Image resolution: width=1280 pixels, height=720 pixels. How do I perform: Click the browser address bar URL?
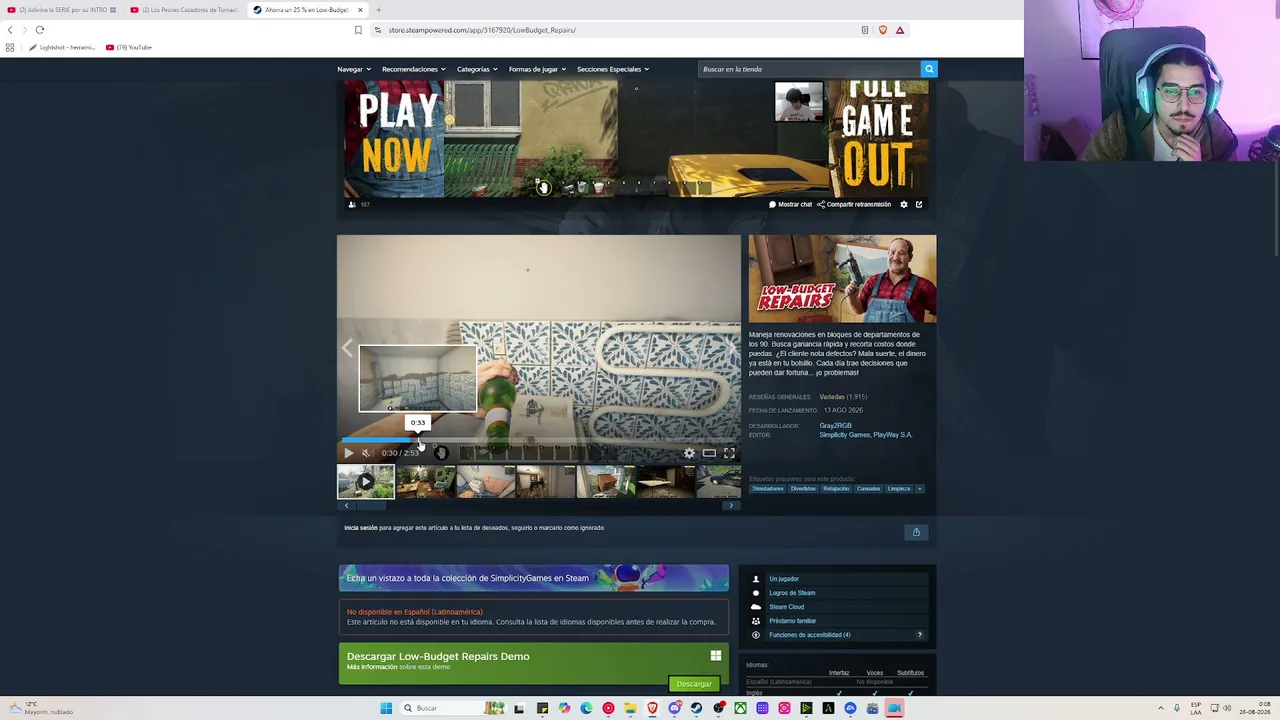[x=482, y=30]
